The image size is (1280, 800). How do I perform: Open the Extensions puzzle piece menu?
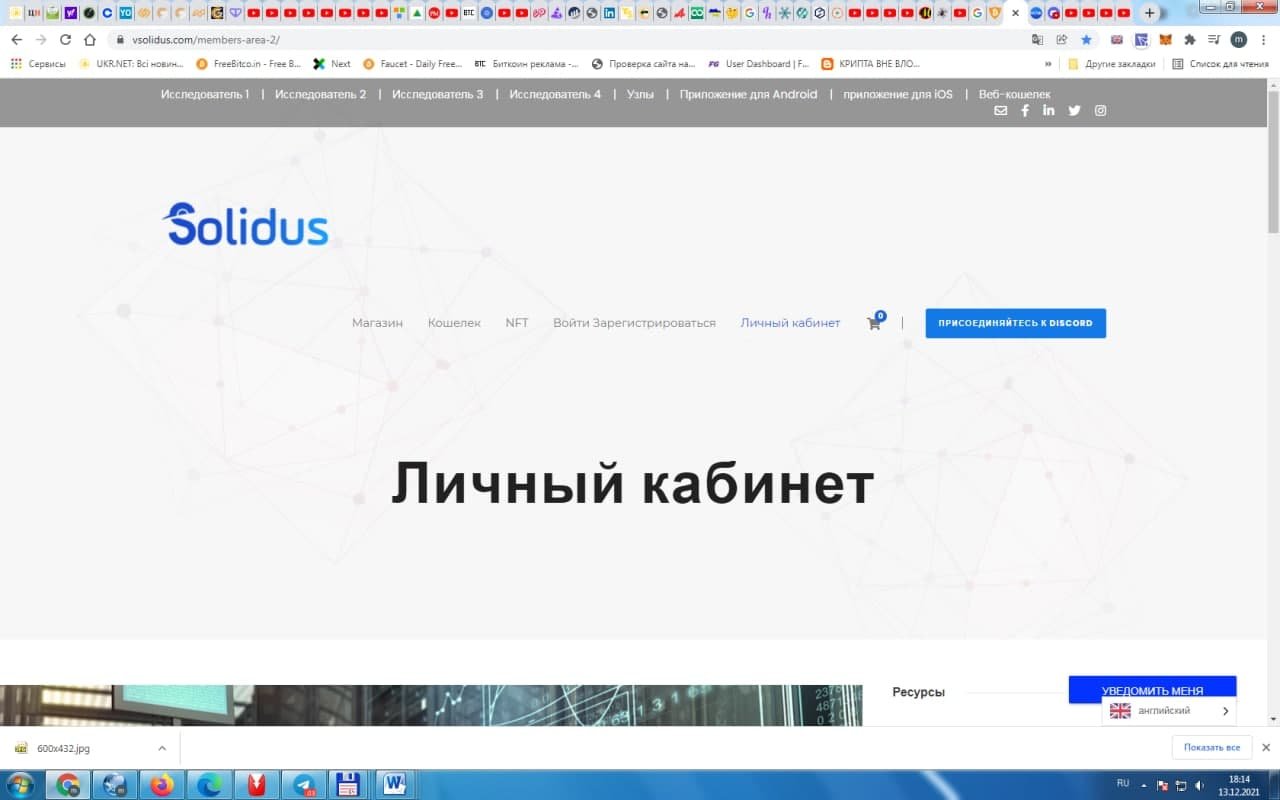click(x=1189, y=40)
